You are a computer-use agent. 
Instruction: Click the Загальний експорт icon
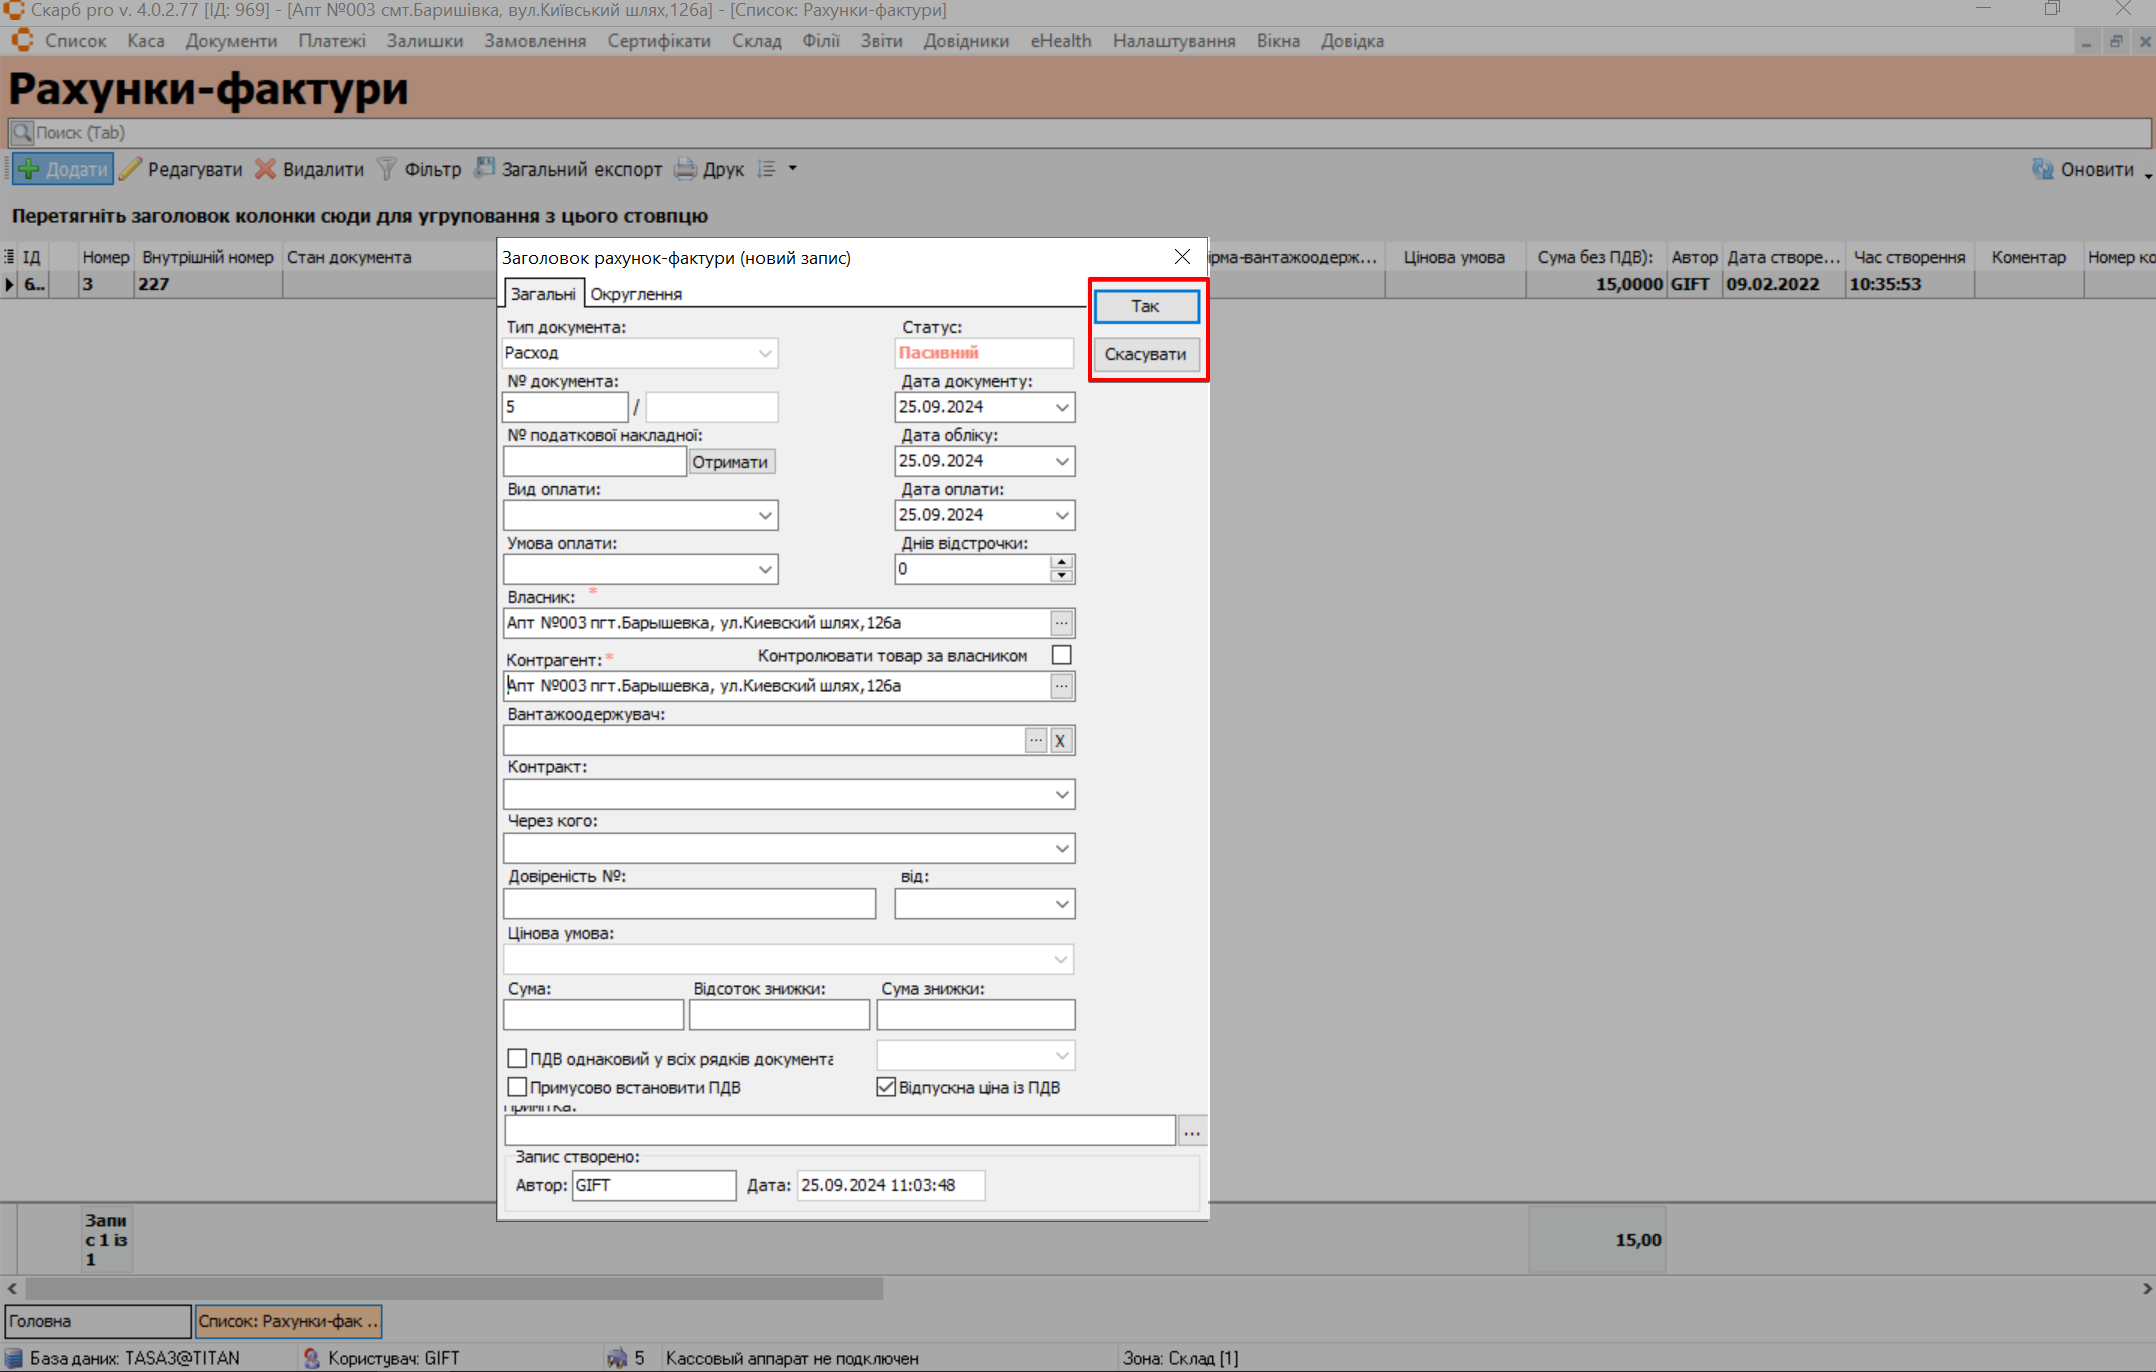(485, 168)
